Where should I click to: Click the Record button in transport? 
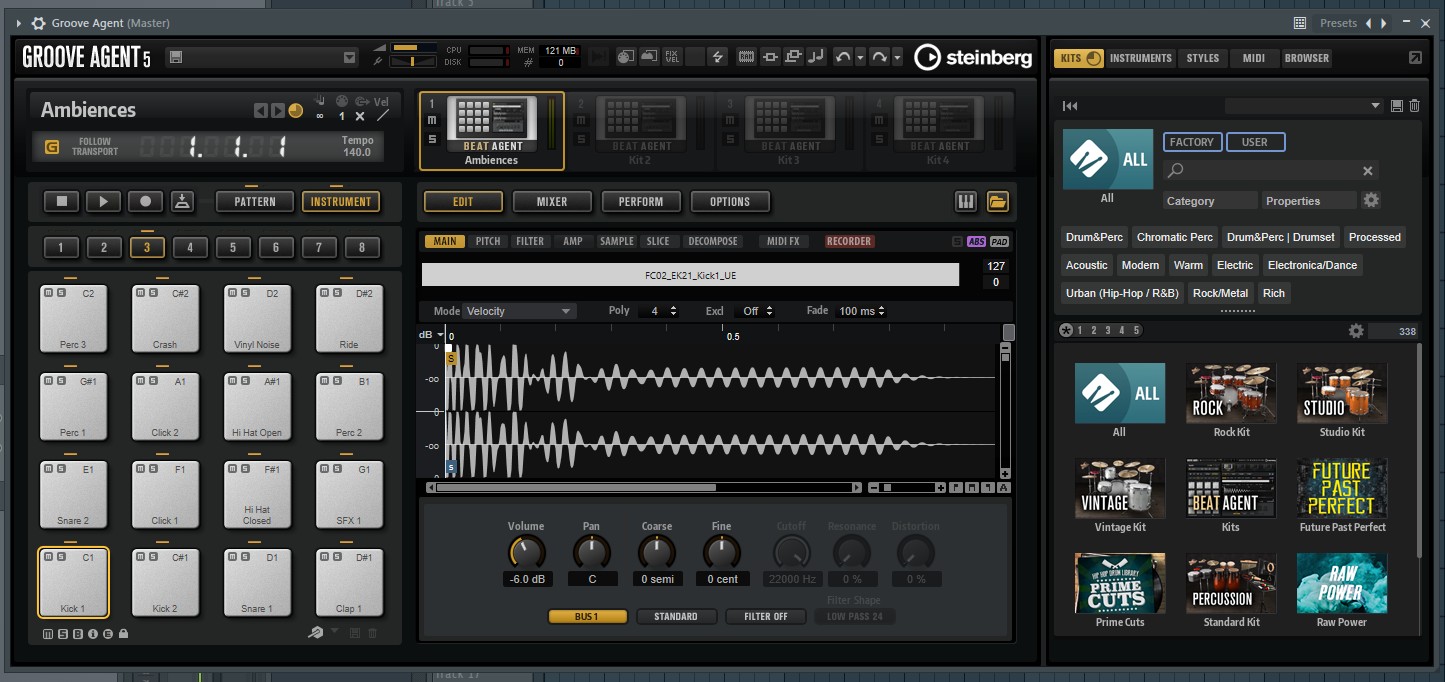click(x=145, y=202)
